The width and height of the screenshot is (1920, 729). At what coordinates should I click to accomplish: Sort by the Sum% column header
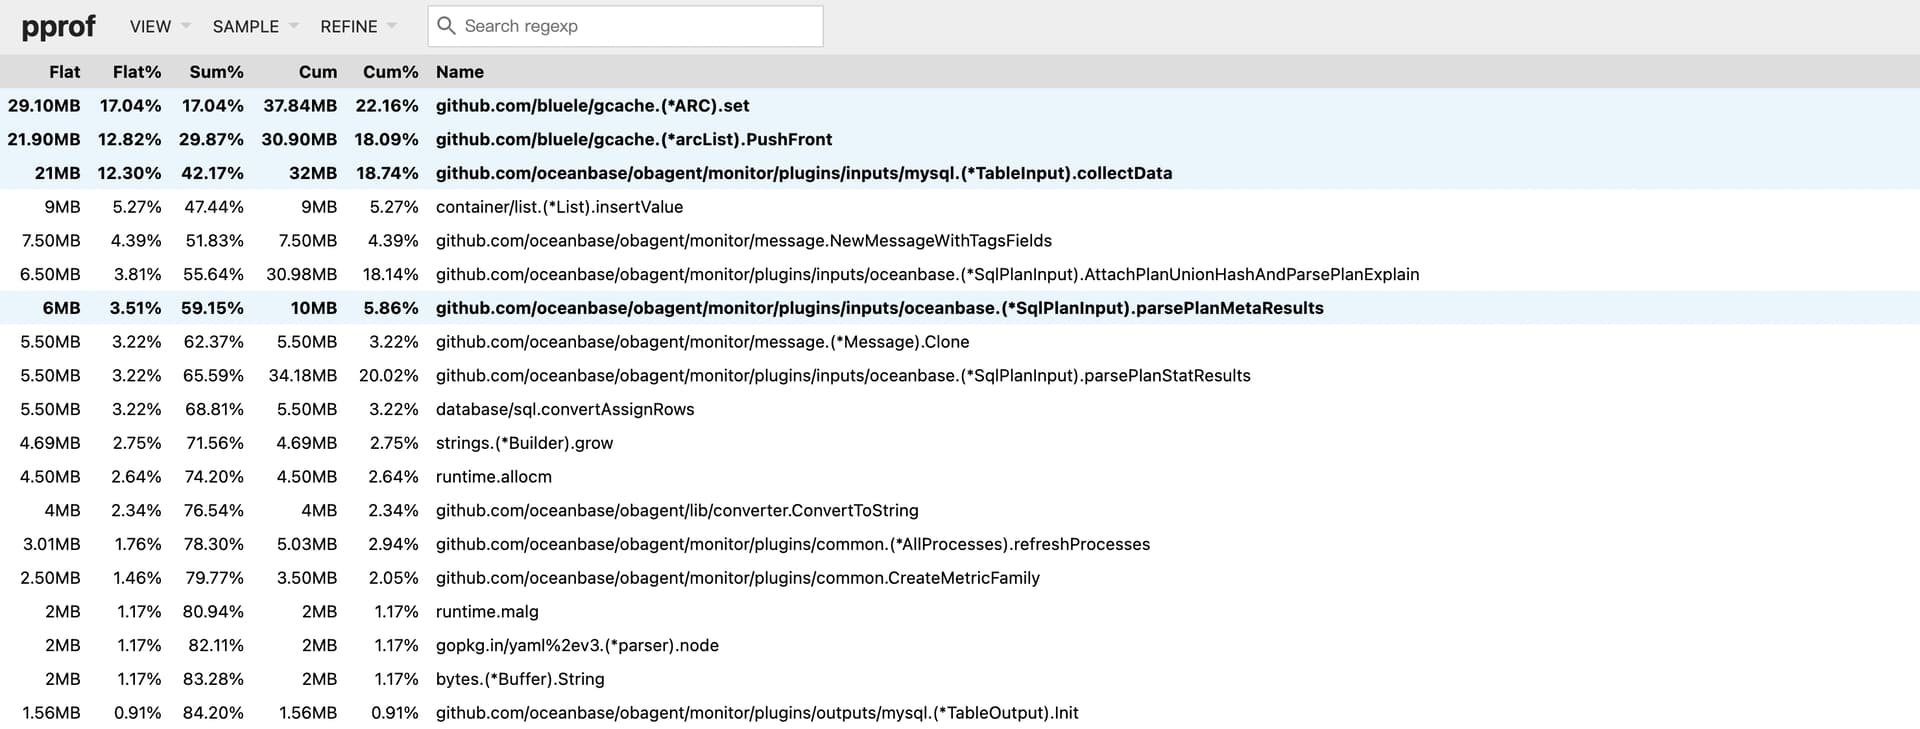(x=216, y=72)
